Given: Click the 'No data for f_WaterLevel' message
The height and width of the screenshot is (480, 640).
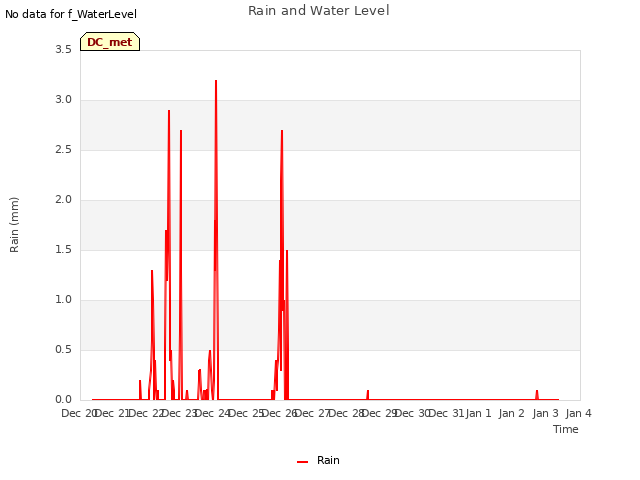Looking at the screenshot, I should pos(71,14).
